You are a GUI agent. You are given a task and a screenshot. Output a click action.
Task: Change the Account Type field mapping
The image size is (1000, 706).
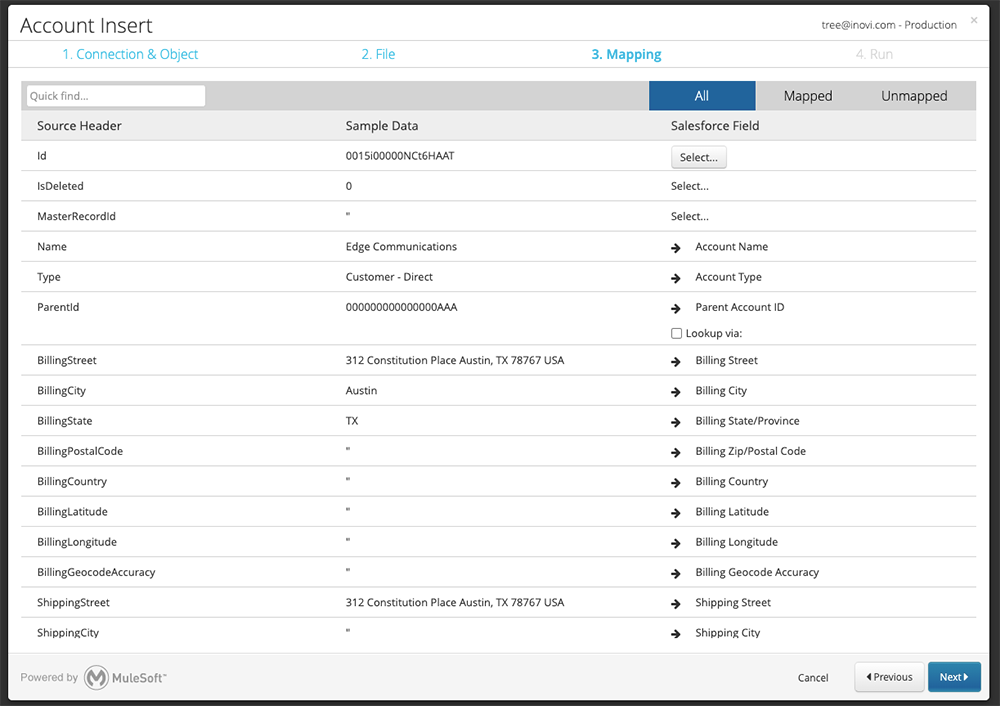(x=728, y=277)
